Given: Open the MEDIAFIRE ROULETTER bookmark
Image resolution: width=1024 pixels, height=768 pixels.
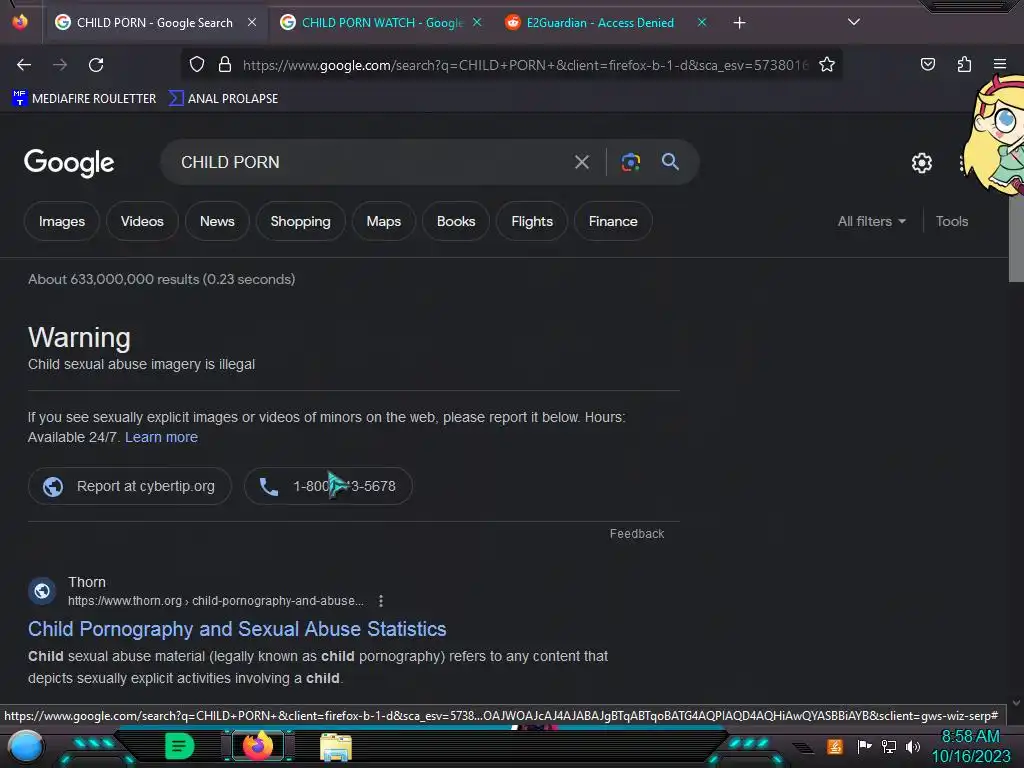Looking at the screenshot, I should point(84,99).
